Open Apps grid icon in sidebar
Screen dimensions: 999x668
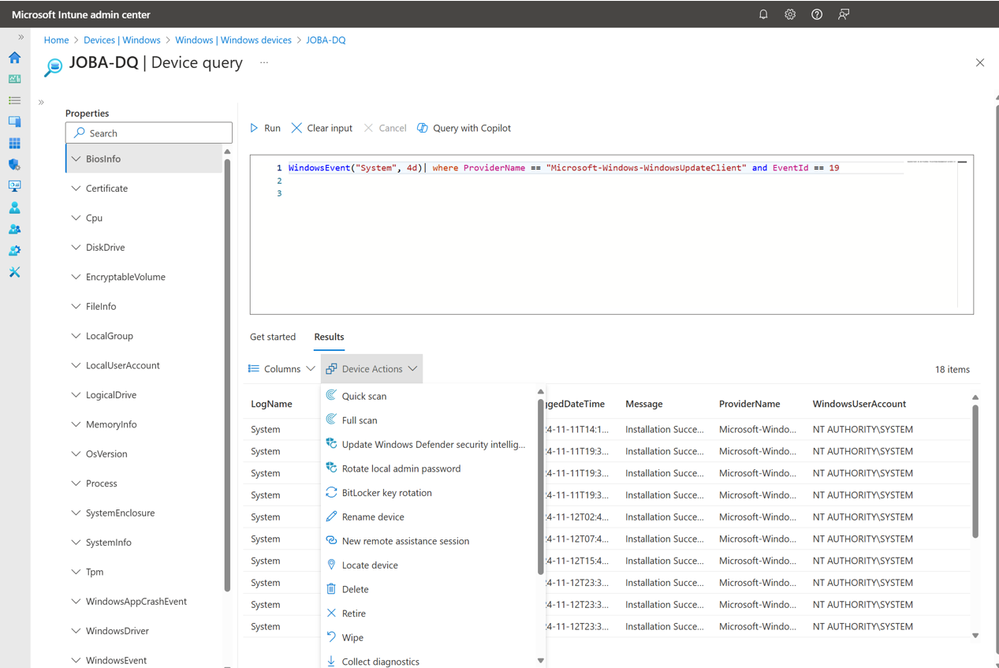pos(15,143)
